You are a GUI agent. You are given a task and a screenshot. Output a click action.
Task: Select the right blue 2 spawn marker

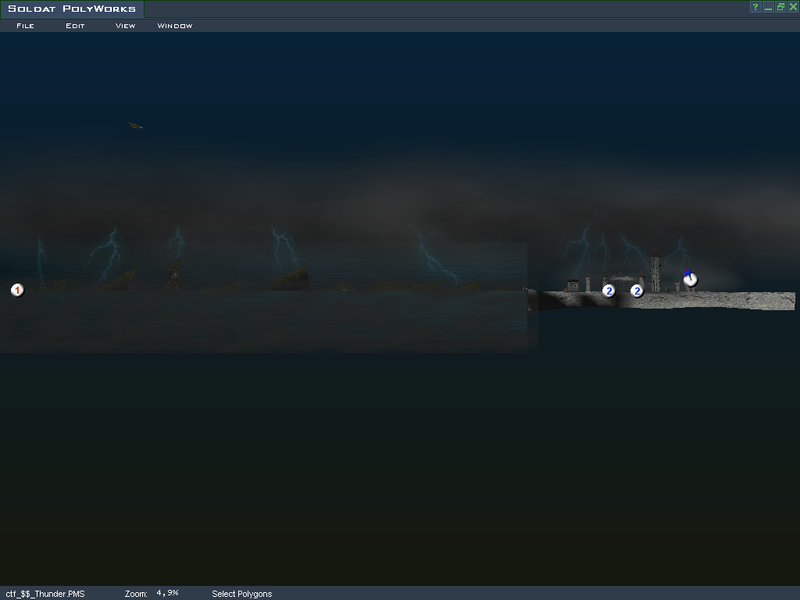(637, 291)
